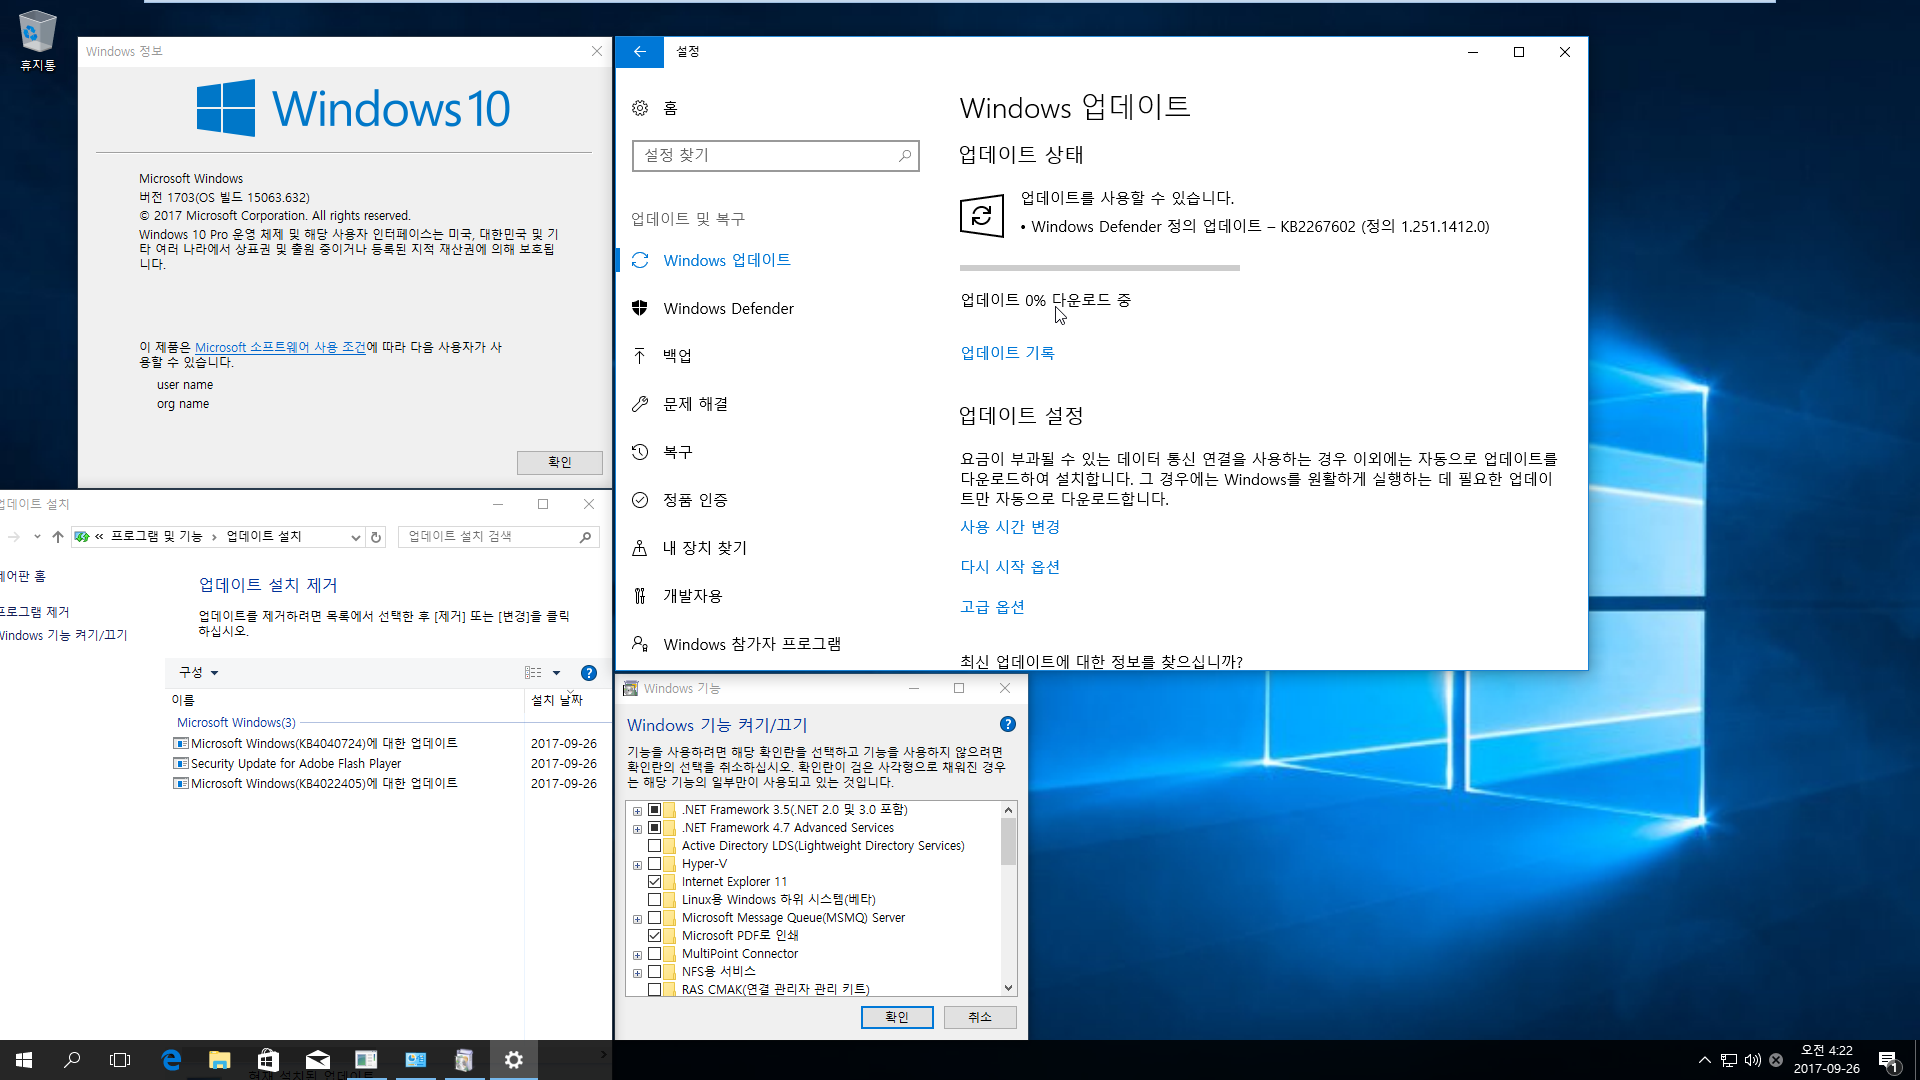The image size is (1920, 1080).
Task: Click the 다시 시작 옵션 link
Action: 1010,567
